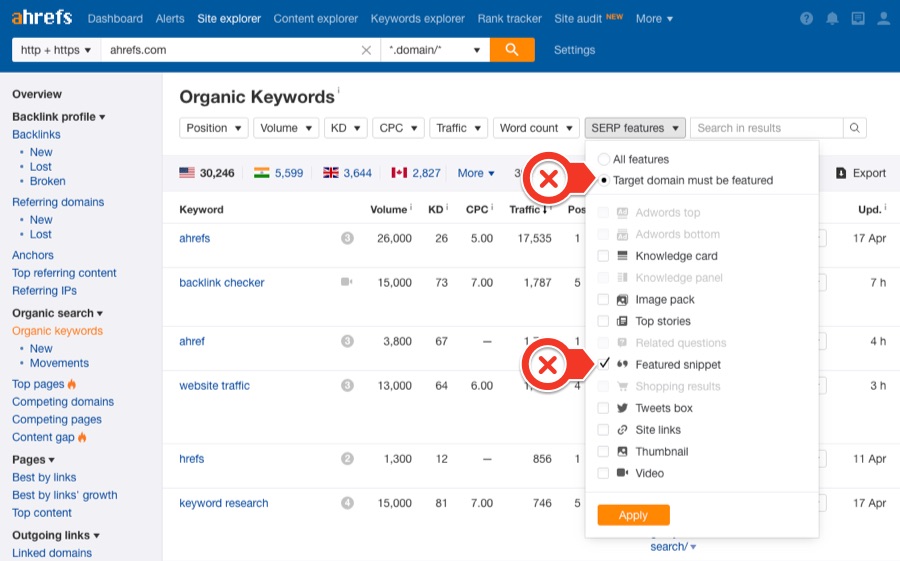Click the Top stories icon

[x=622, y=321]
